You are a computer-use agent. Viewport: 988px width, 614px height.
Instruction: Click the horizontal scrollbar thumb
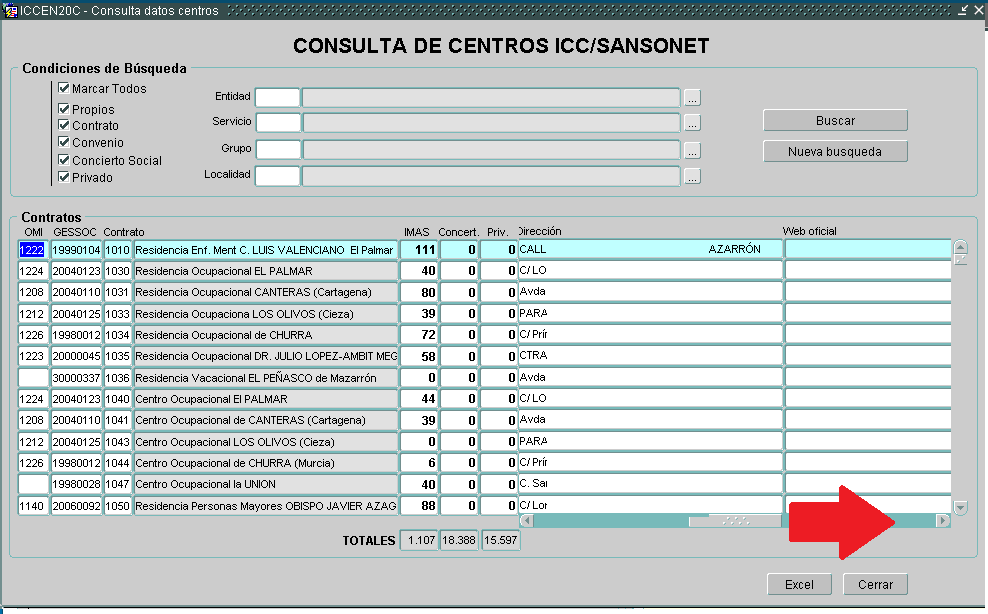click(x=735, y=521)
